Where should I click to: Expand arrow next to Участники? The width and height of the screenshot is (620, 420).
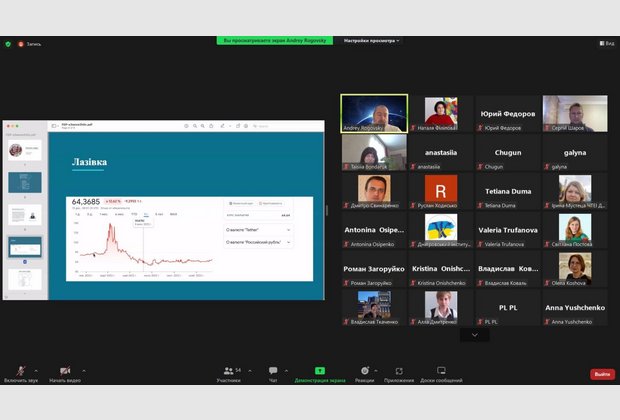click(x=250, y=371)
